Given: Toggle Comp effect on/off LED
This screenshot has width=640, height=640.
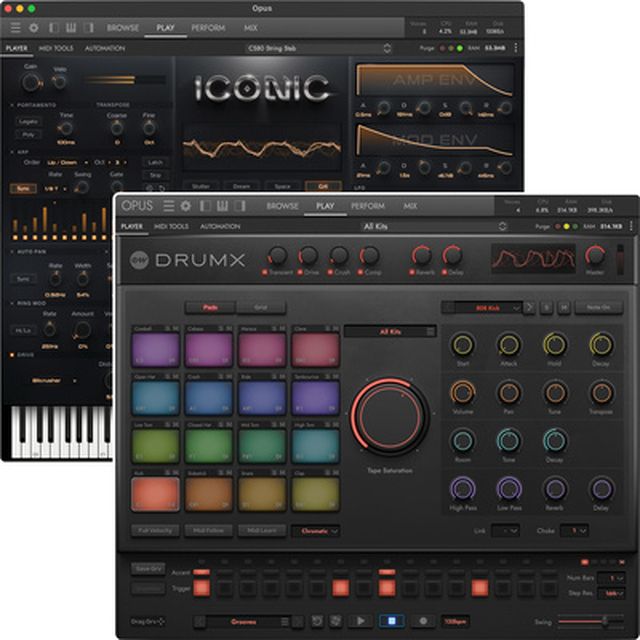Looking at the screenshot, I should 360,272.
